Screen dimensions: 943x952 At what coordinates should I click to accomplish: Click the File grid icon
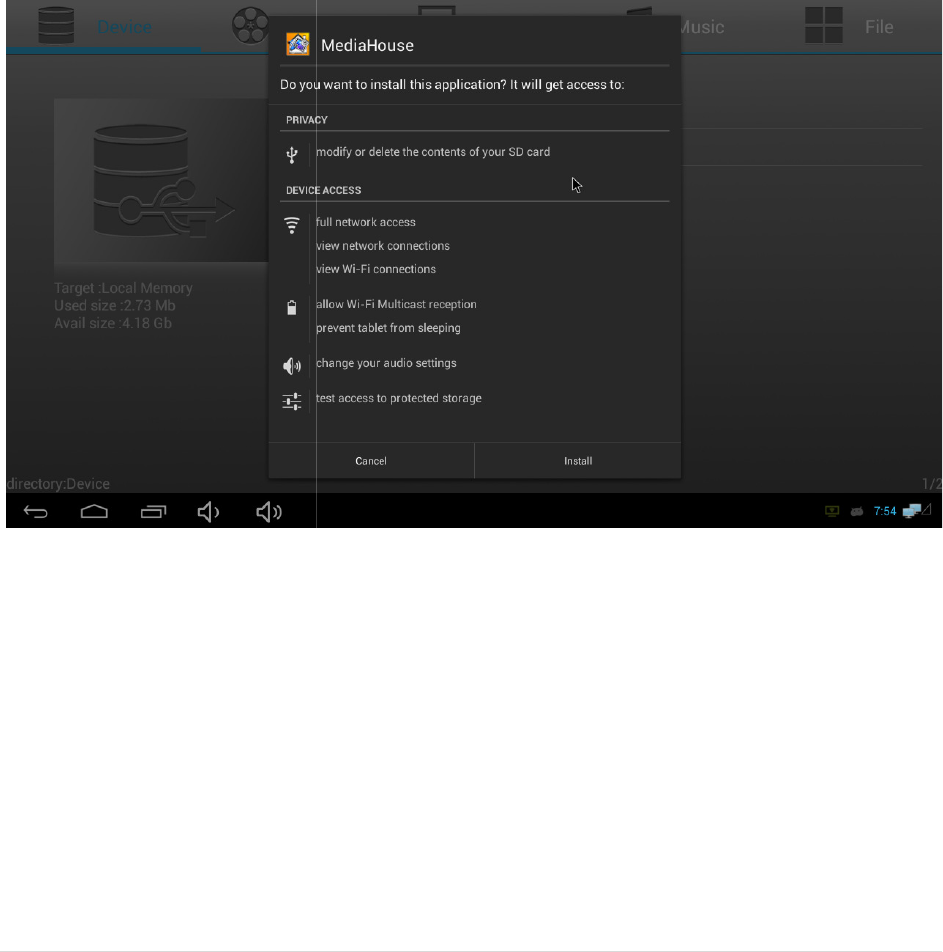point(823,25)
